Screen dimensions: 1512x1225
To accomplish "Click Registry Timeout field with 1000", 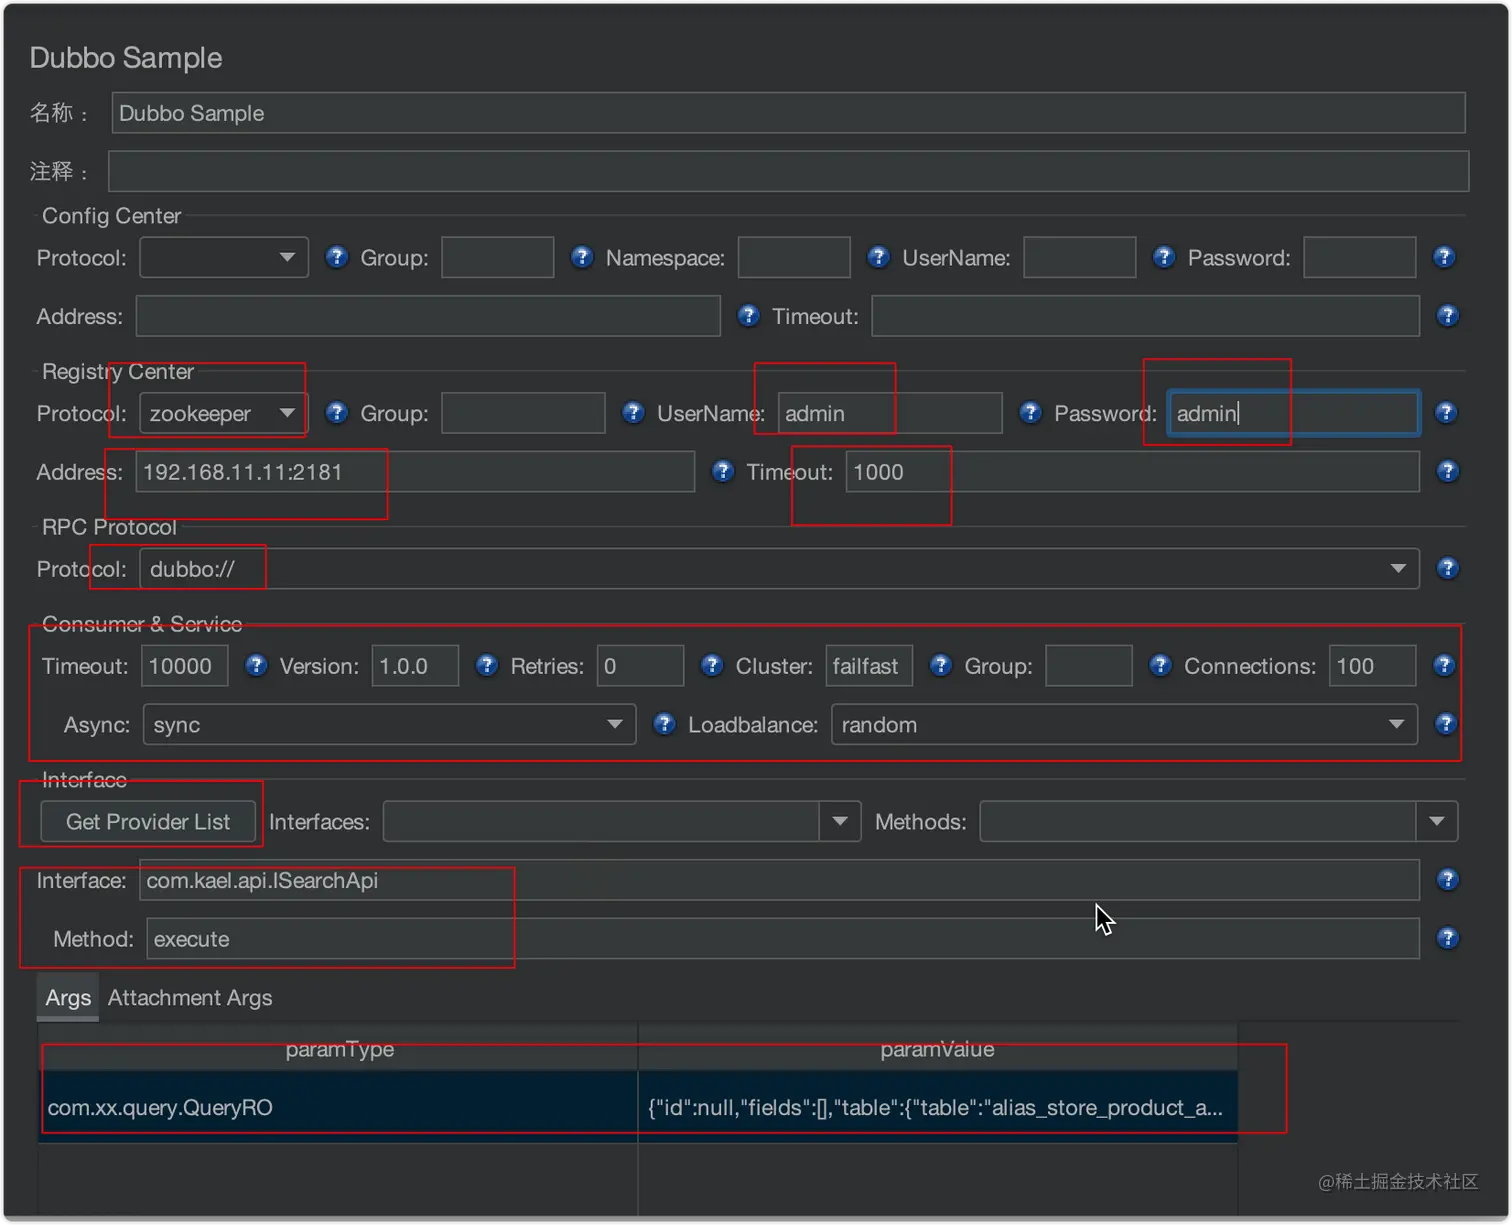I will (1132, 471).
